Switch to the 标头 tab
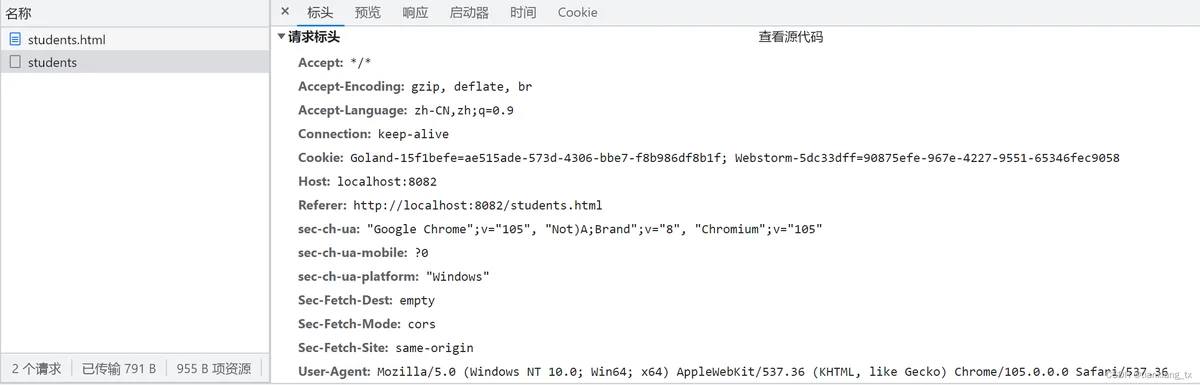Image resolution: width=1200 pixels, height=385 pixels. (x=320, y=13)
